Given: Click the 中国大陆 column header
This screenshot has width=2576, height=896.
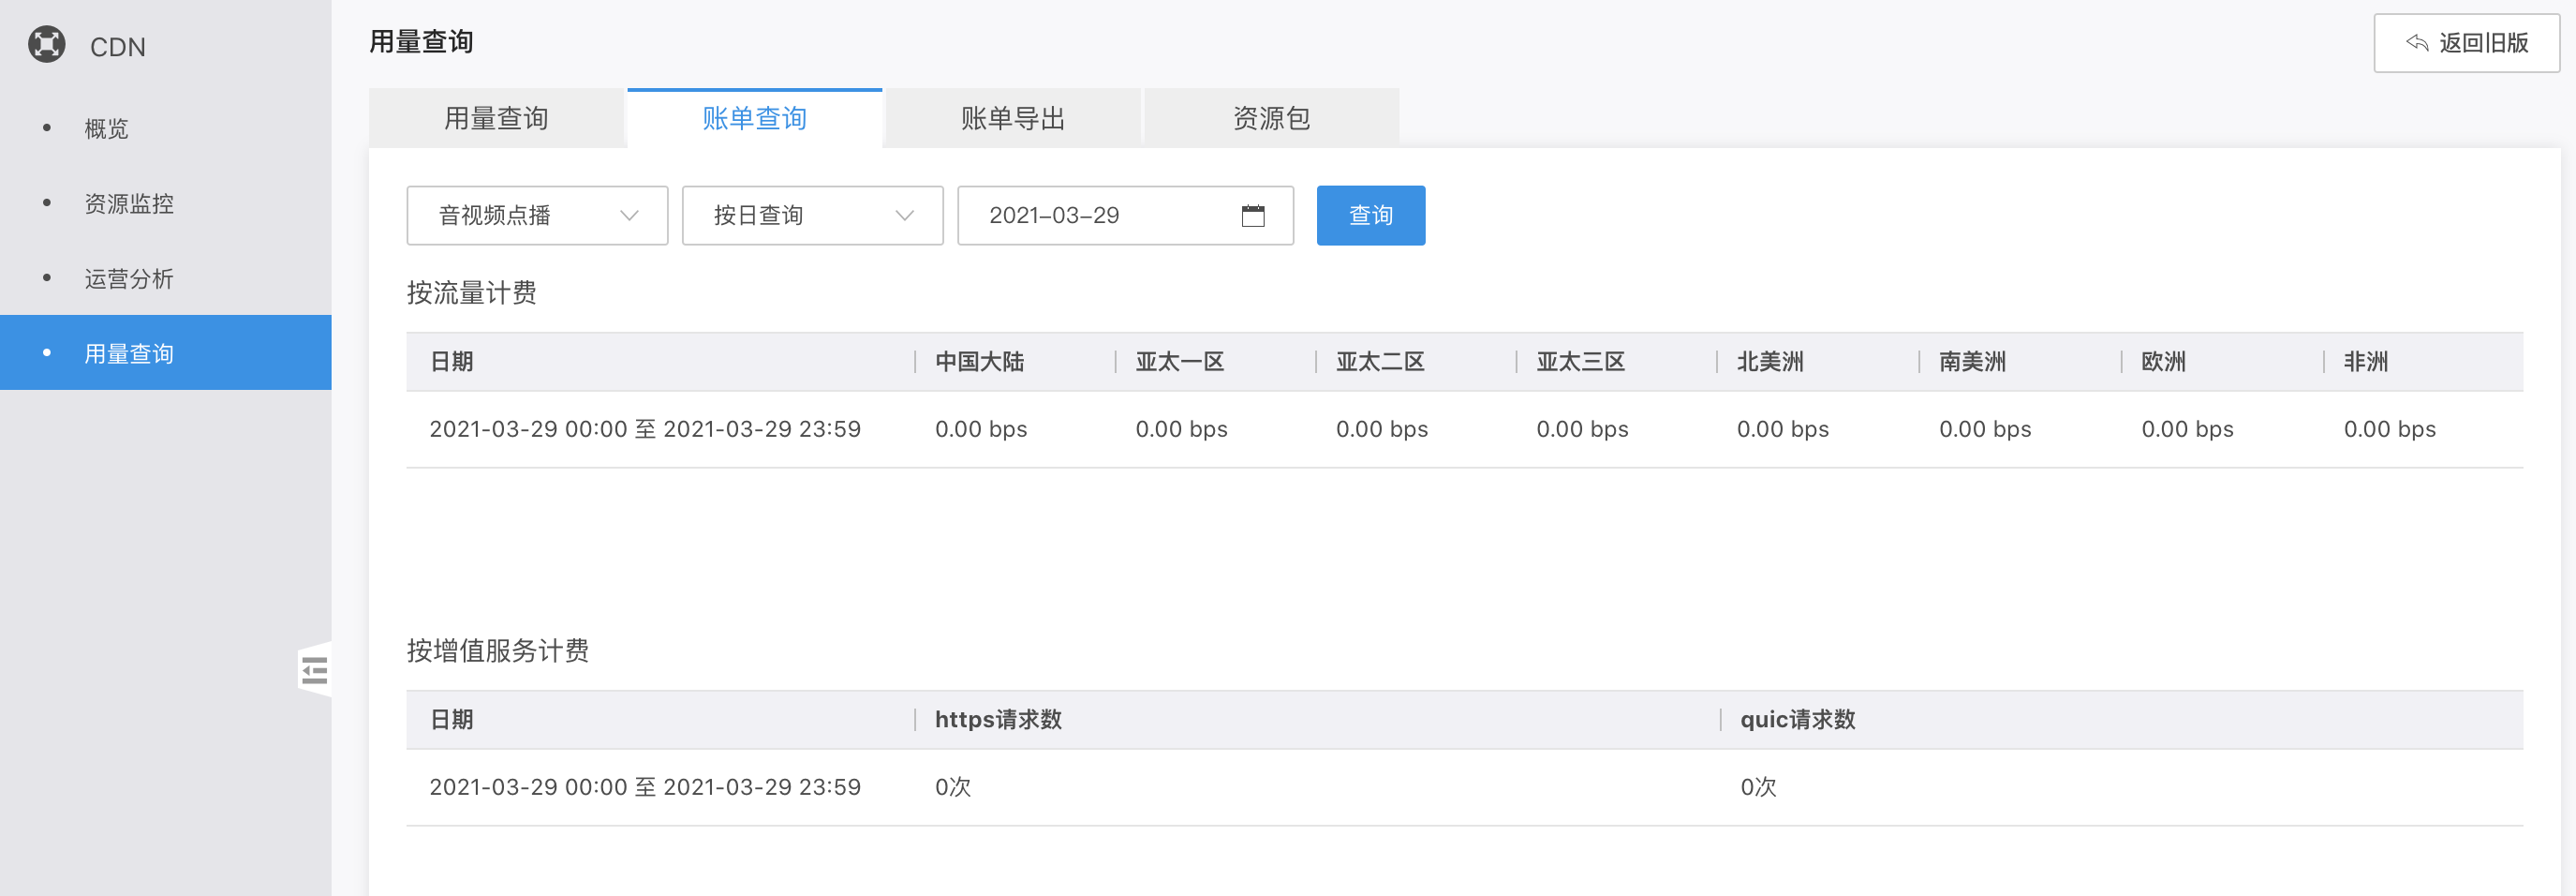Looking at the screenshot, I should 979,362.
